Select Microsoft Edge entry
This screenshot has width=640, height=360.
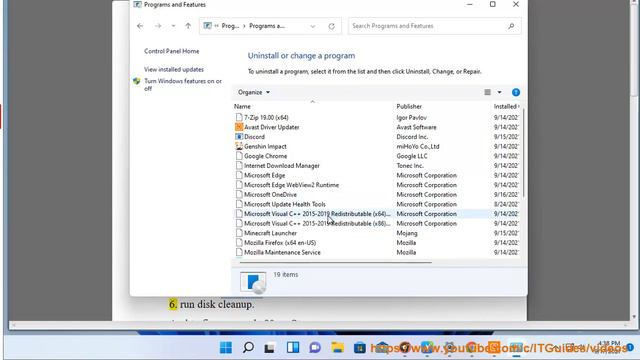click(x=264, y=175)
